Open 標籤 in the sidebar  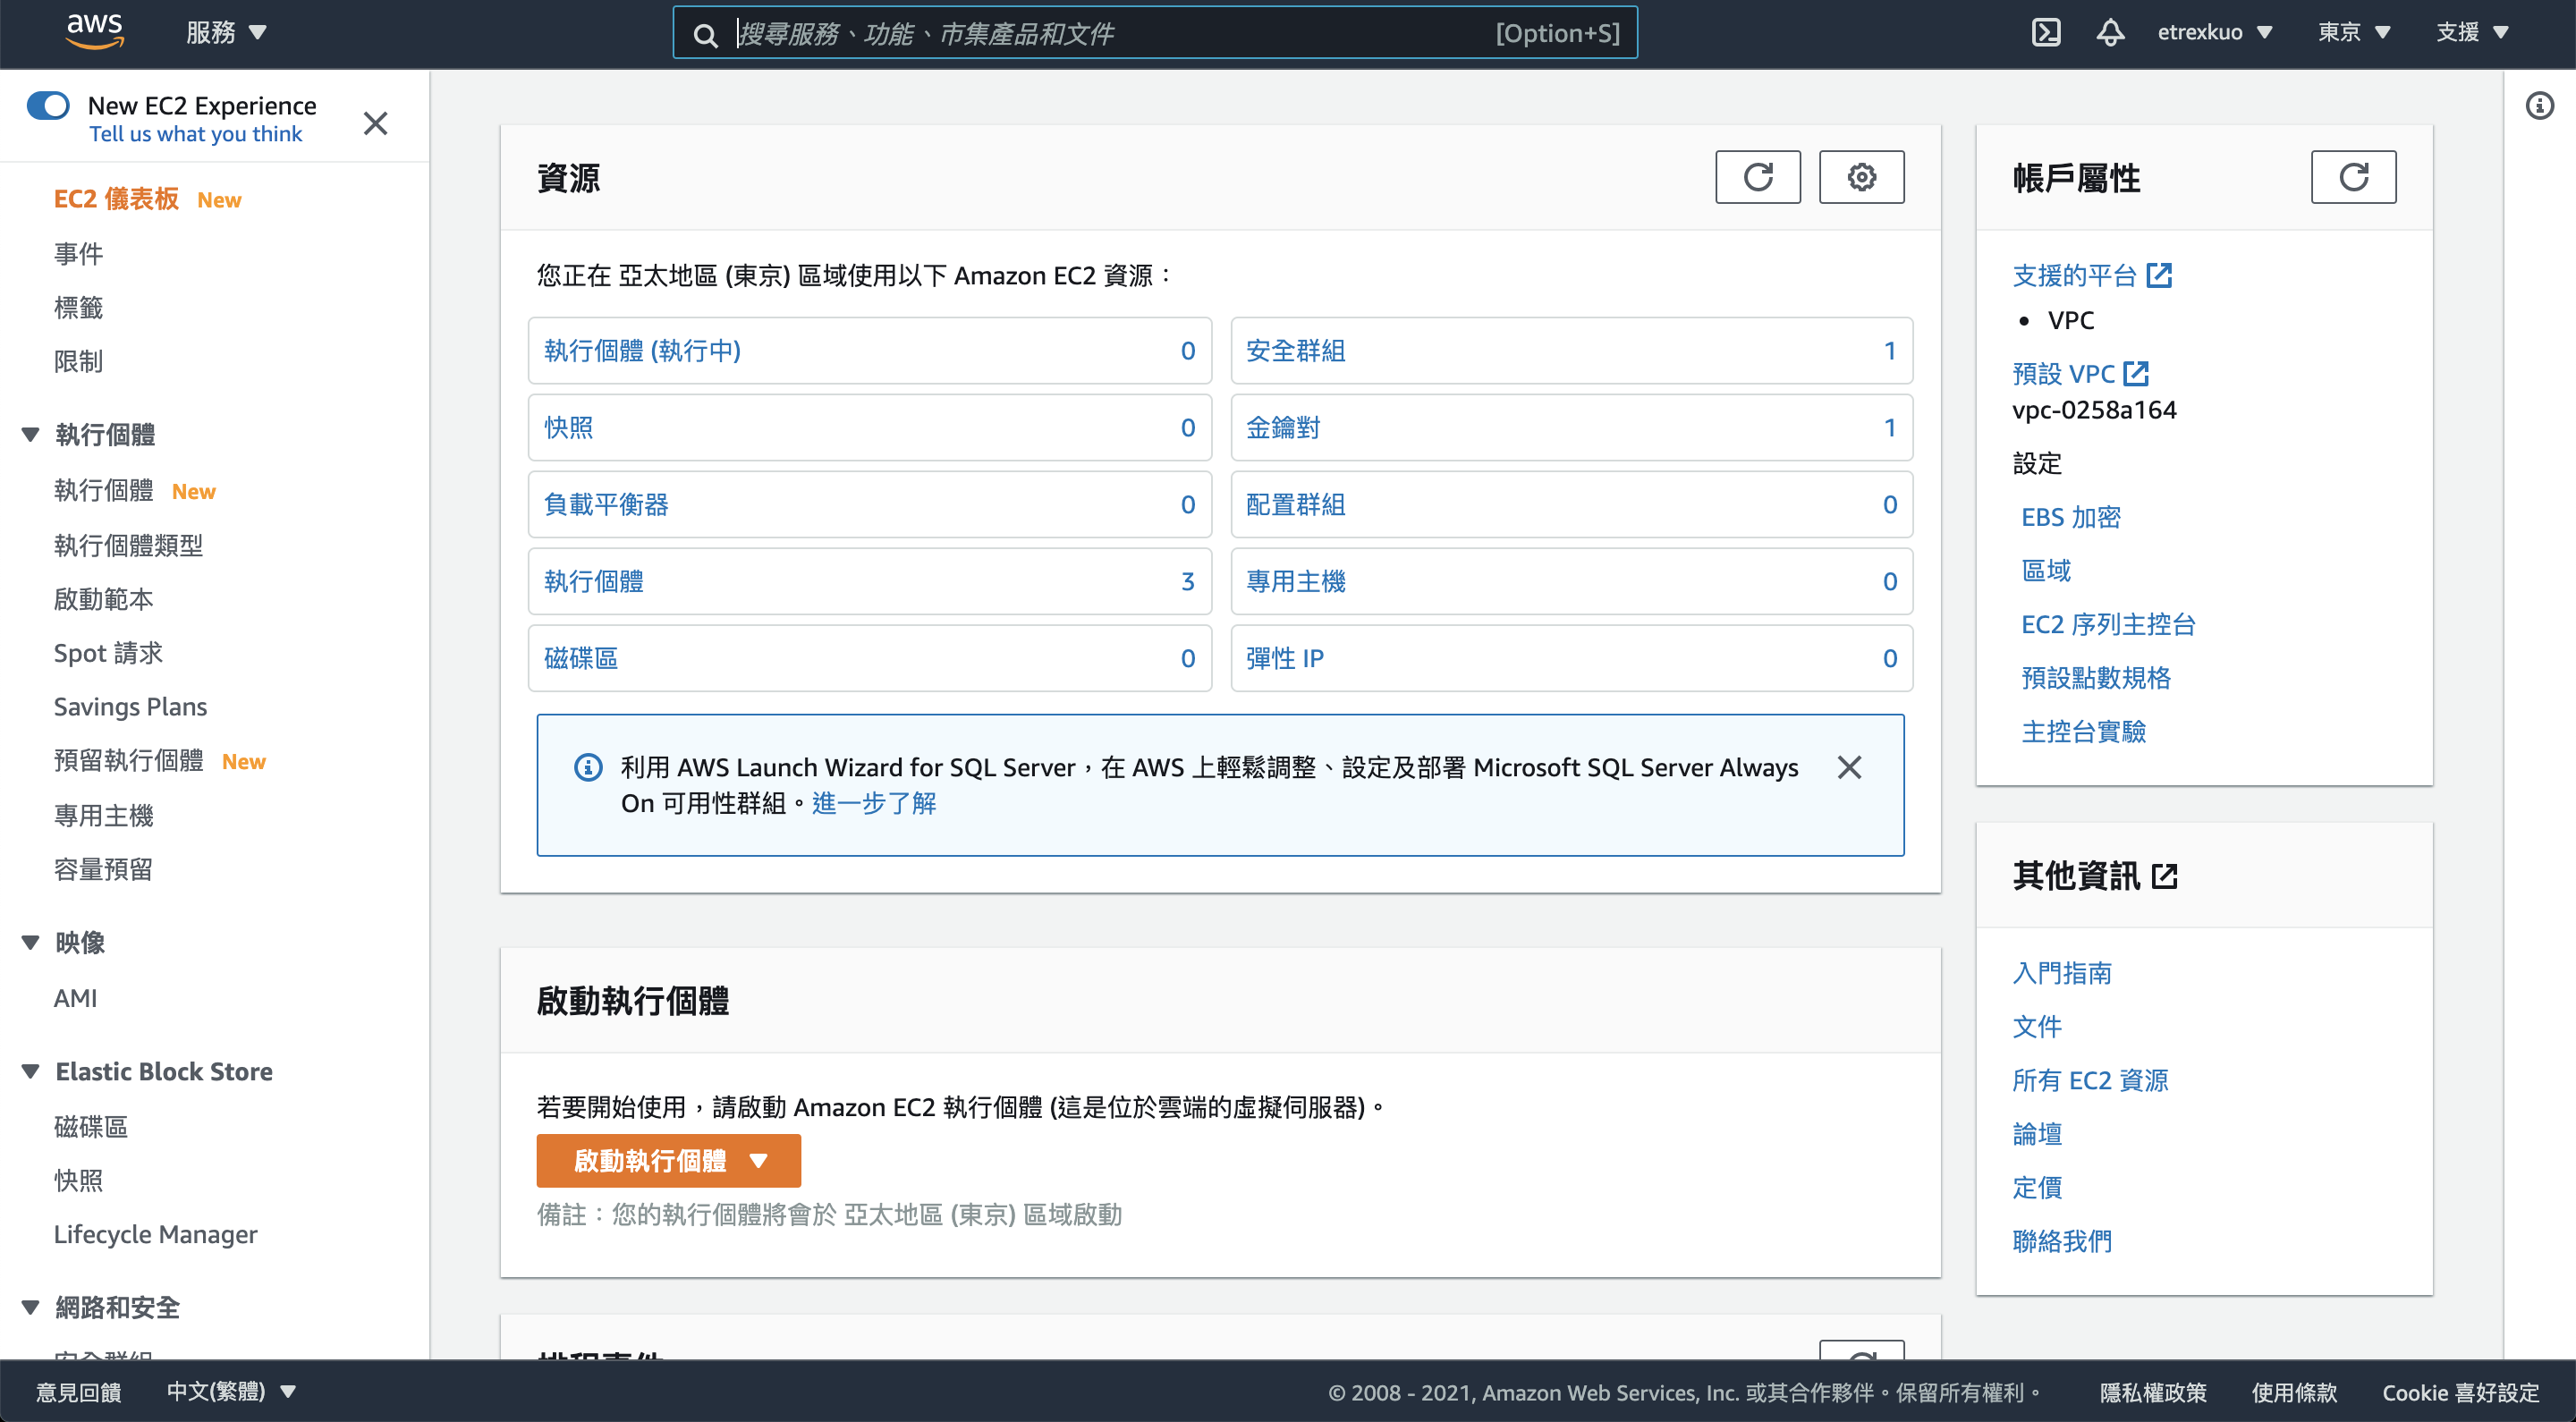click(78, 307)
